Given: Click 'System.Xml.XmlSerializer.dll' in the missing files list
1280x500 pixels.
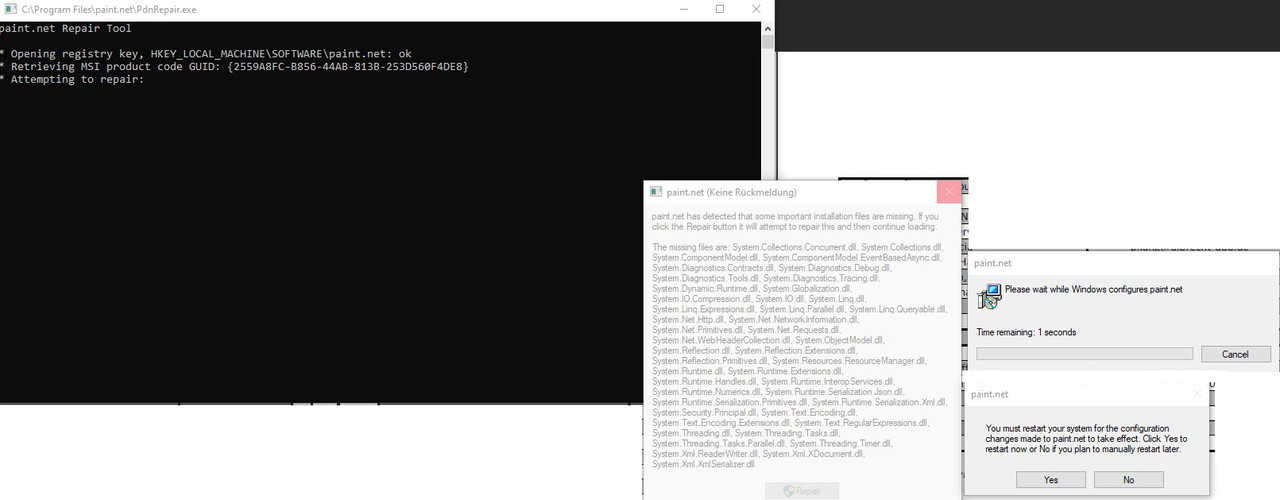Looking at the screenshot, I should [x=703, y=464].
